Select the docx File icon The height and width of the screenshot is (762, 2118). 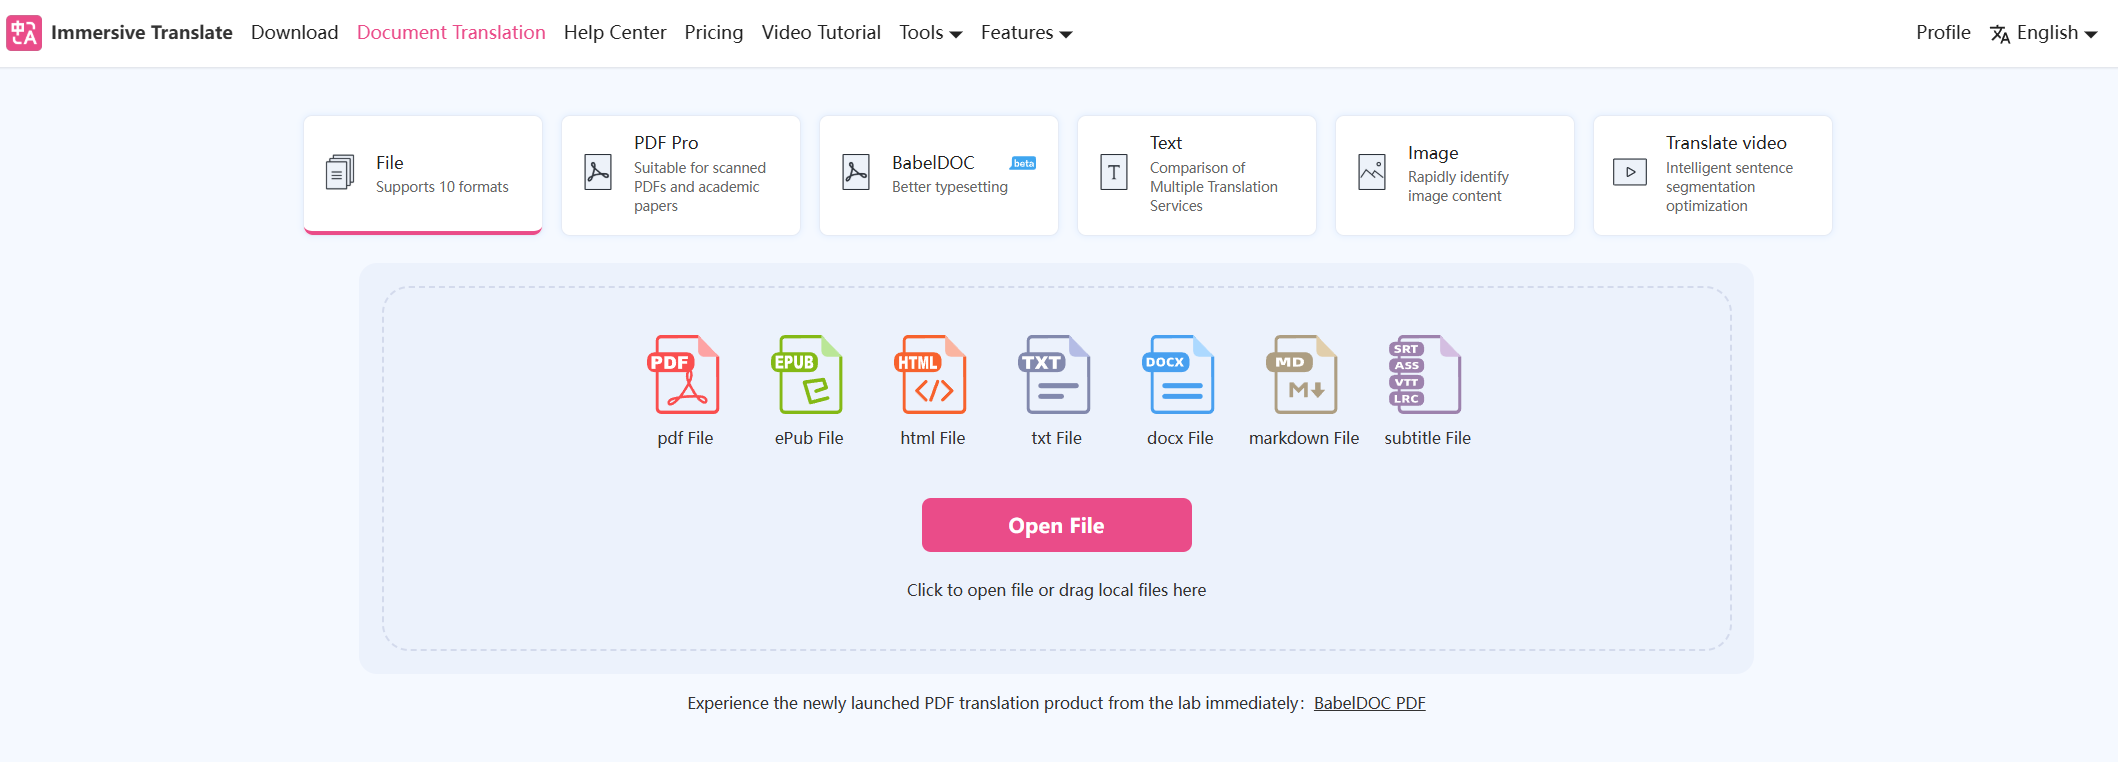(x=1179, y=375)
